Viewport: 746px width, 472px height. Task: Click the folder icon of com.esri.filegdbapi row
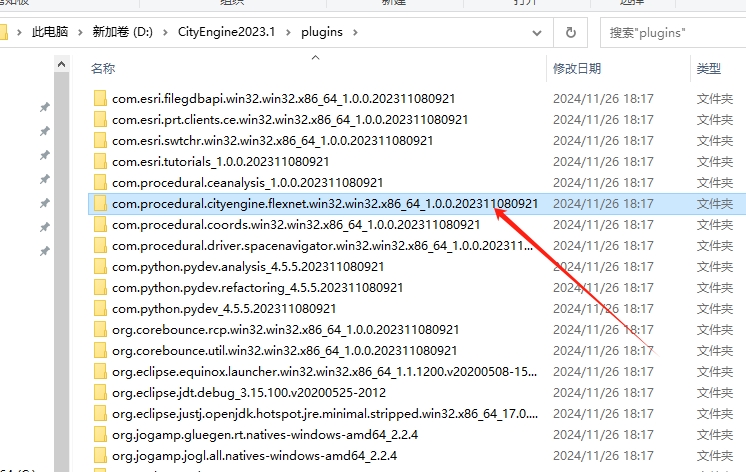(x=100, y=98)
